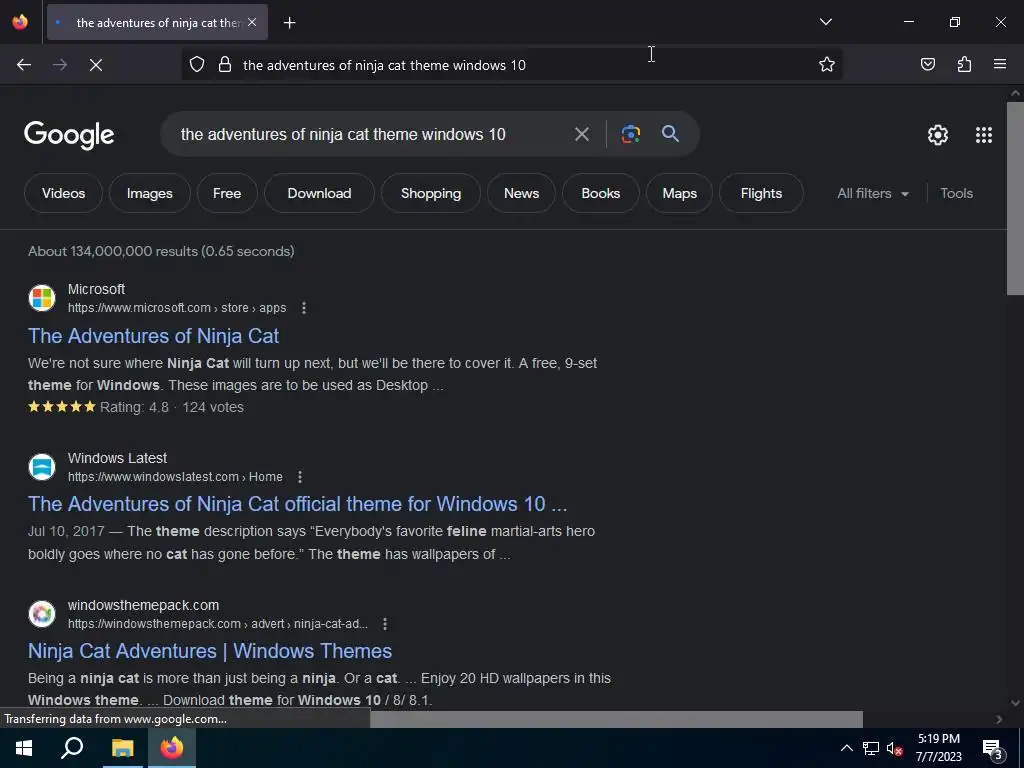Filter results by Images
1024x768 pixels.
point(150,193)
